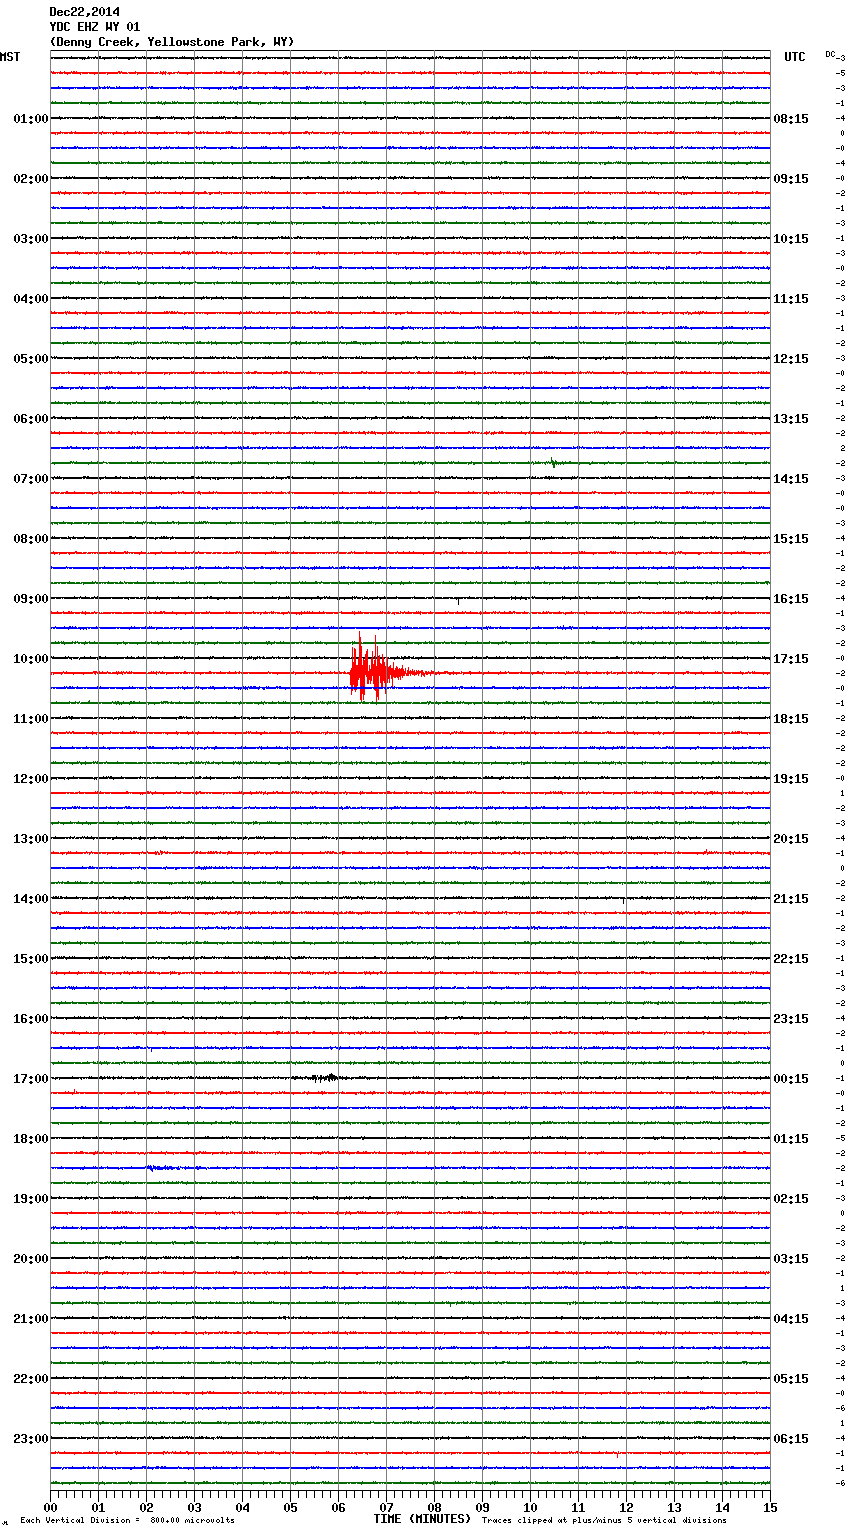Click the UTC timezone header

pos(795,57)
